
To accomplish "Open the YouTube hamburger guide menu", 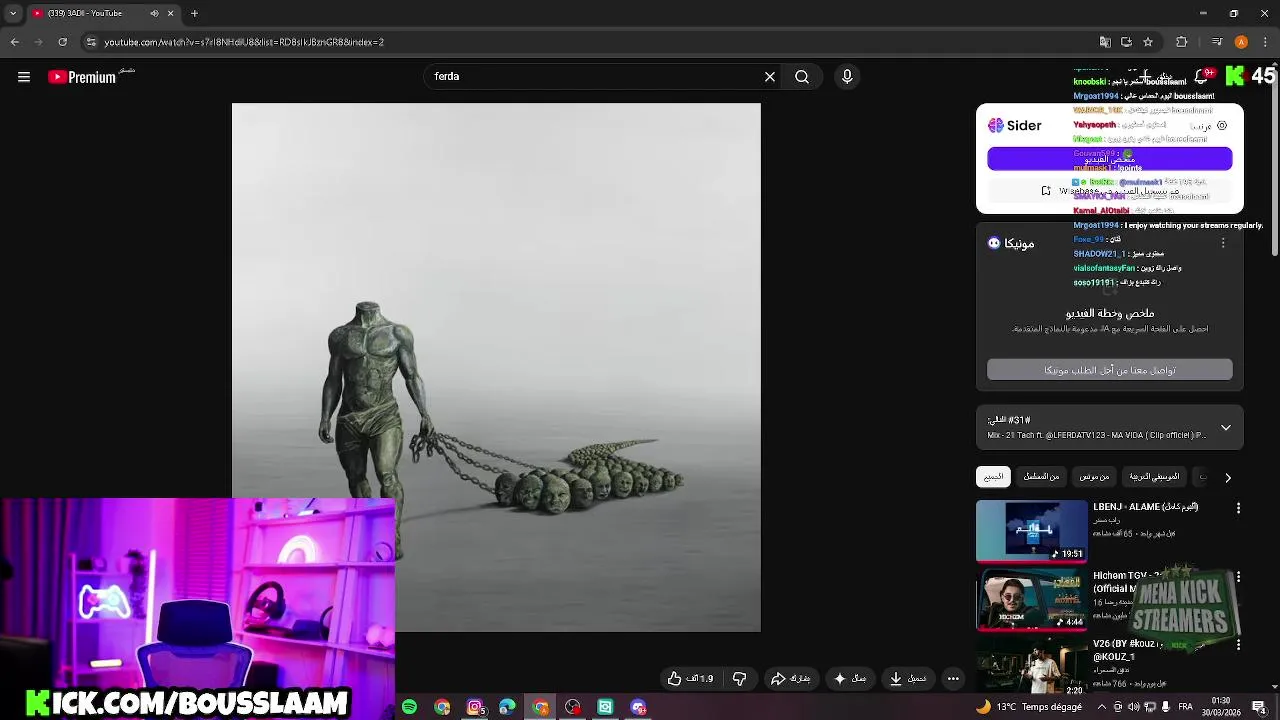I will (24, 77).
